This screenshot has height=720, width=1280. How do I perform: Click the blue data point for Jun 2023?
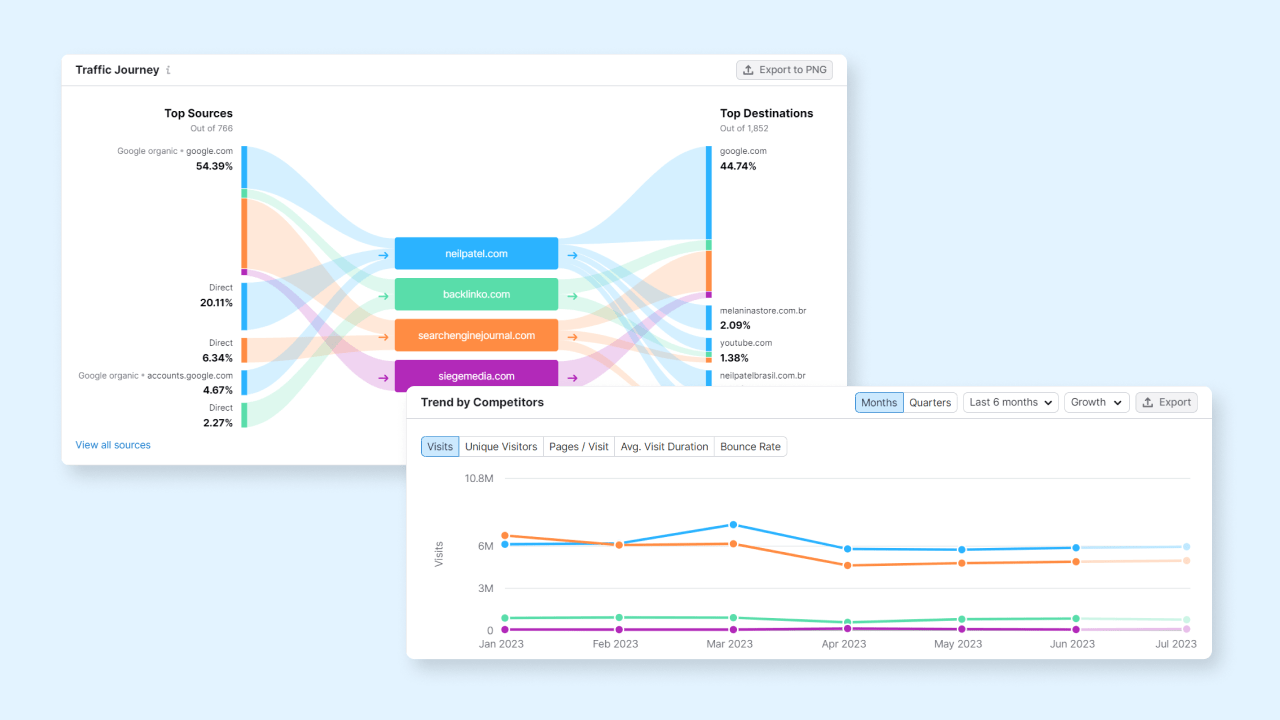[x=1076, y=548]
